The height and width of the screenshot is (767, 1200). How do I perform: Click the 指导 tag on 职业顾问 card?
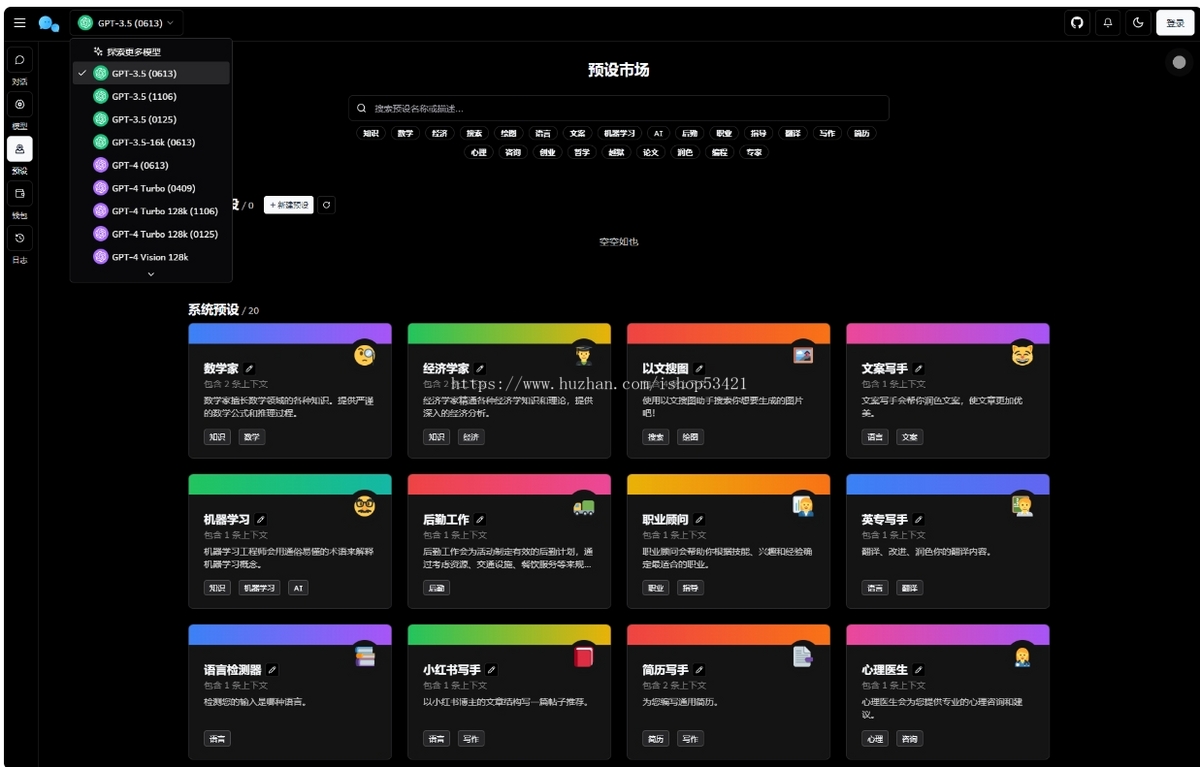coord(690,588)
